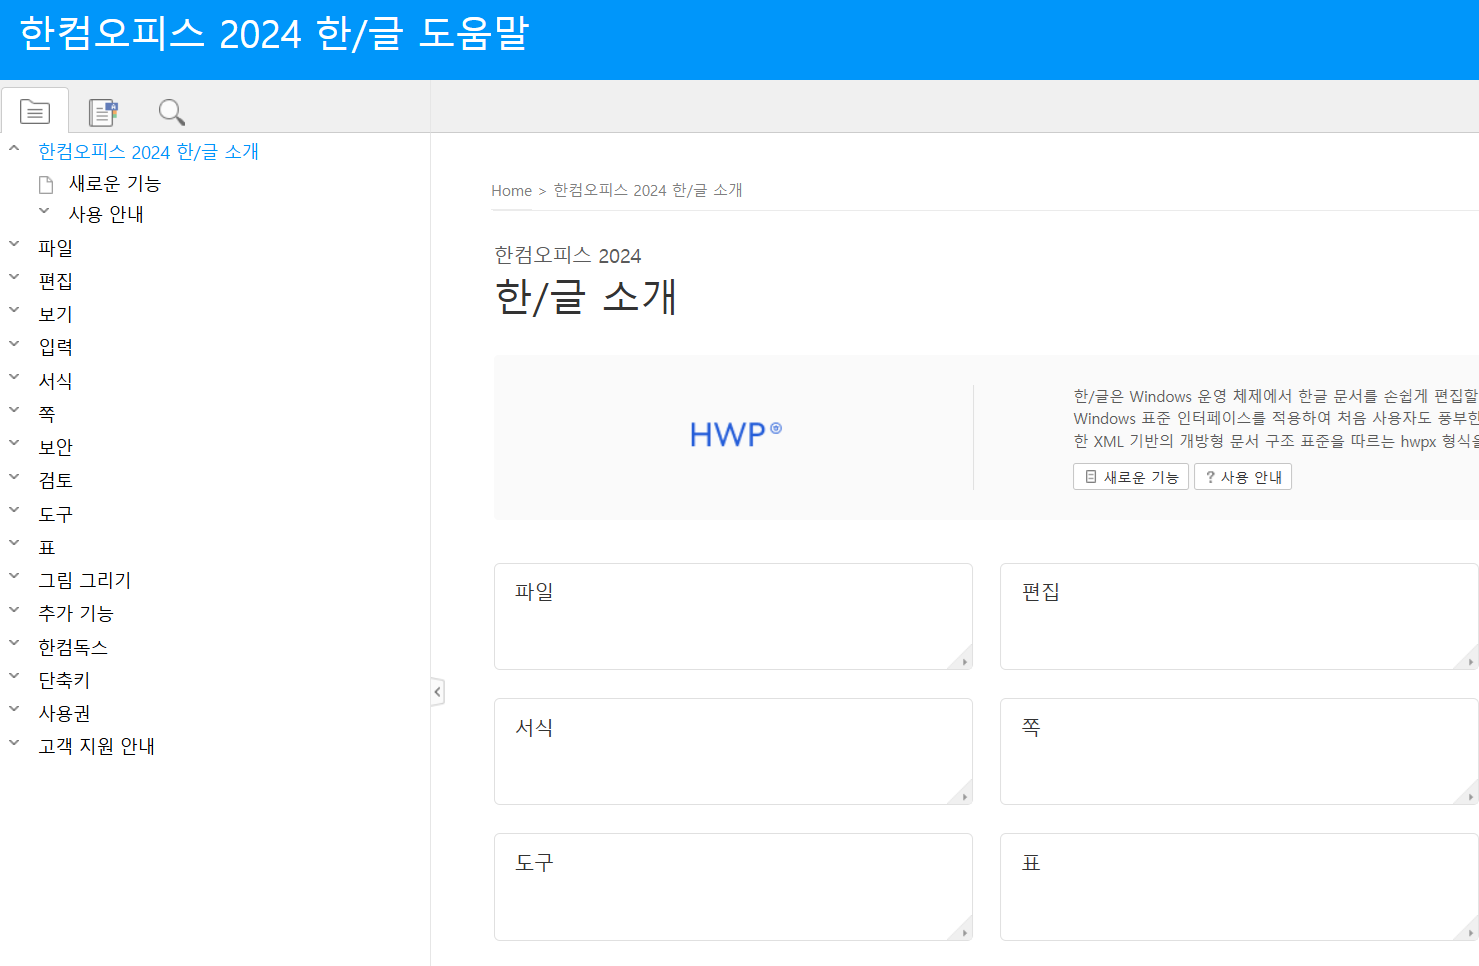Open the 그림 그리기 topic in tree
This screenshot has width=1479, height=966.
point(85,580)
